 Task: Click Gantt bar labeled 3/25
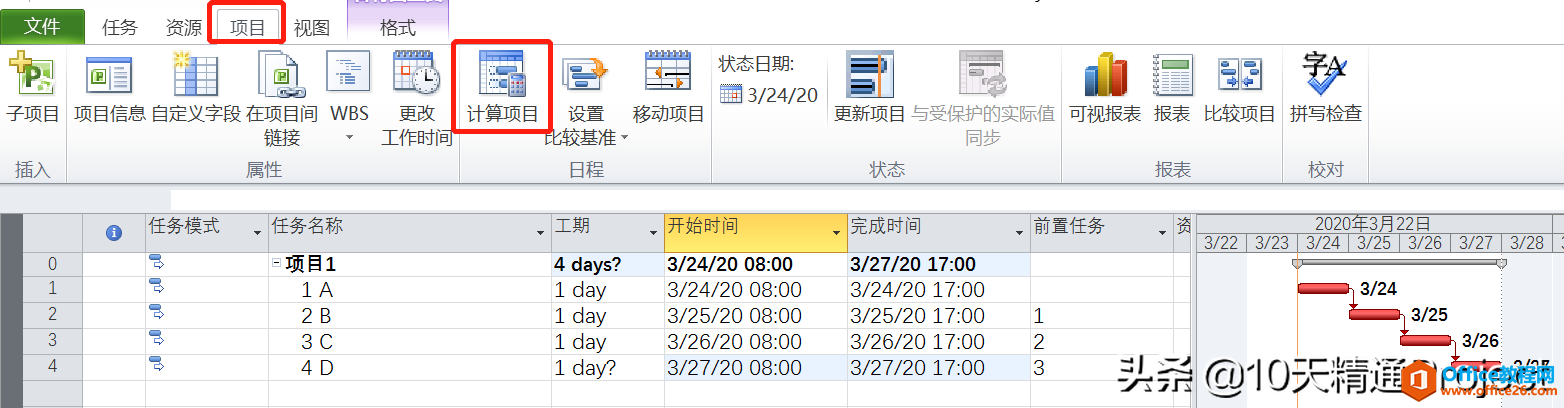click(1374, 315)
